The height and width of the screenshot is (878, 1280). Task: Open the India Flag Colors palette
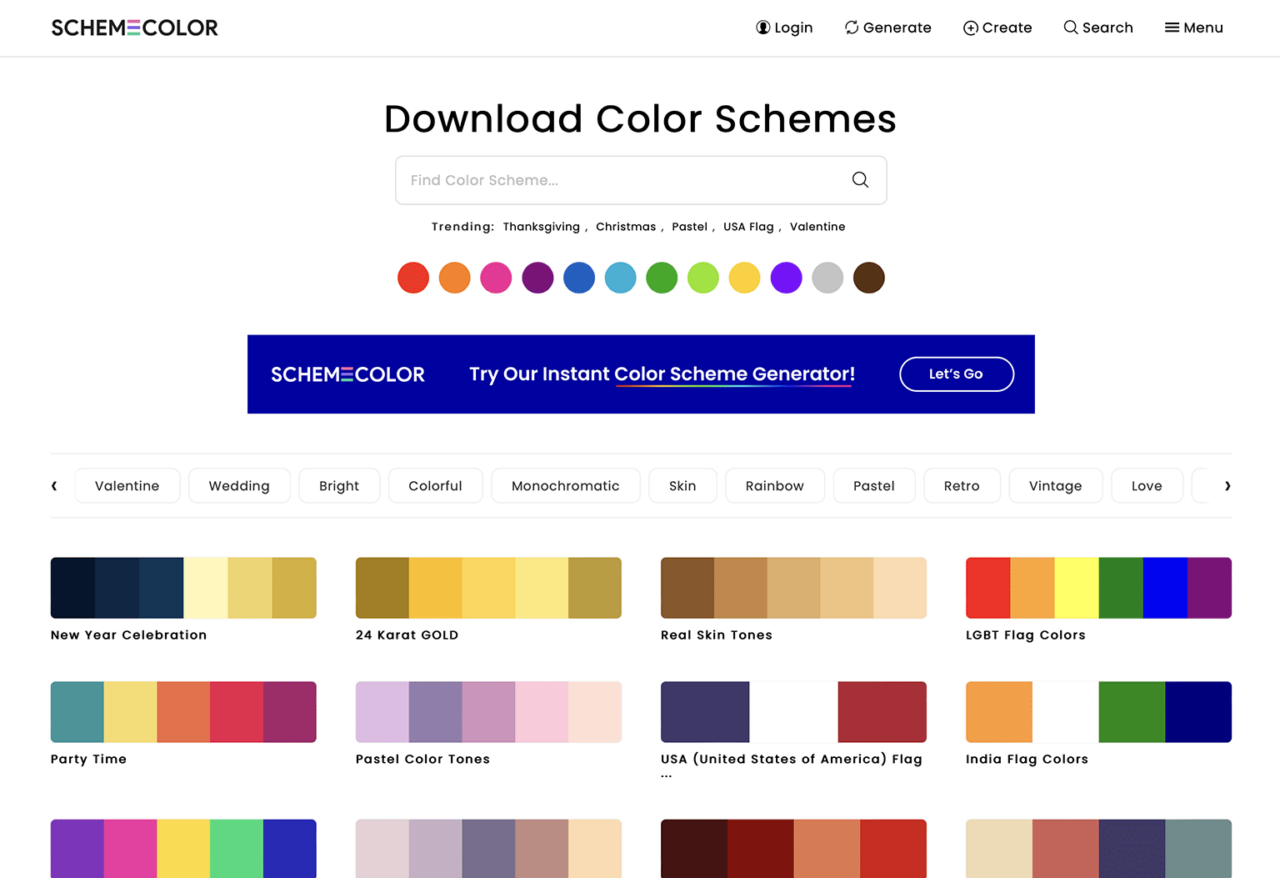pos(1099,712)
